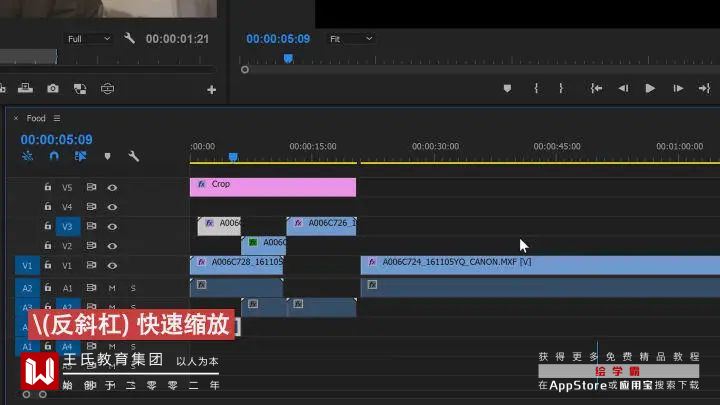Hide track V2 with eye icon

(x=112, y=246)
